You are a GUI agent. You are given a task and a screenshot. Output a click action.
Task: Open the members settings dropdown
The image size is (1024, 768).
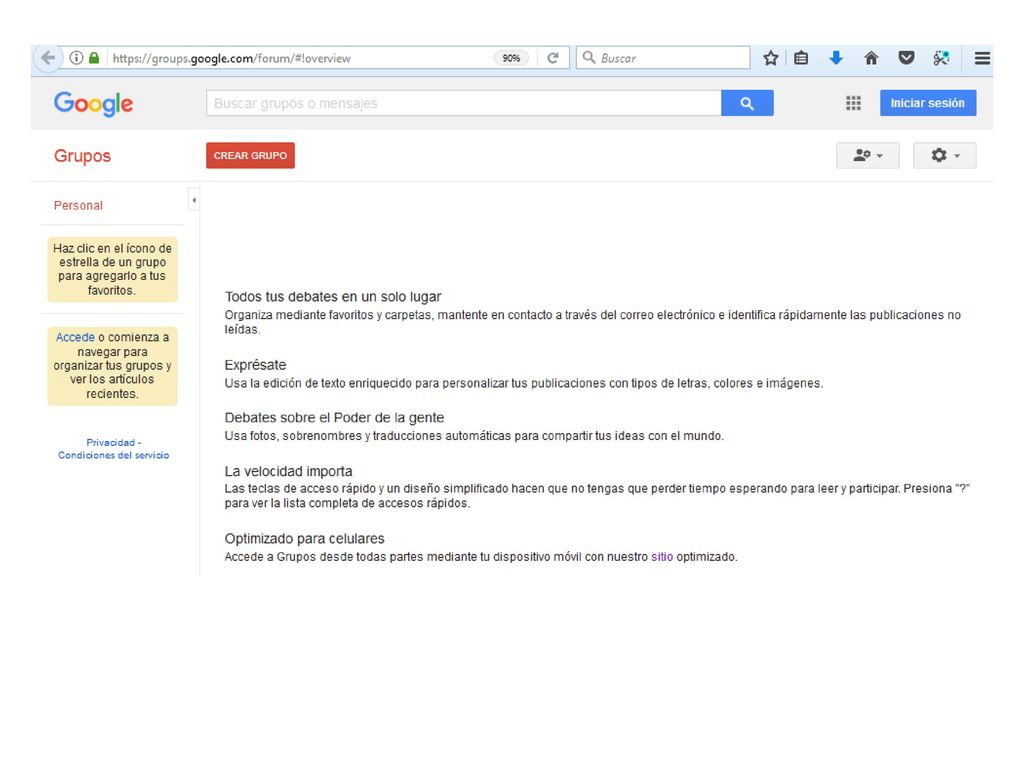867,155
